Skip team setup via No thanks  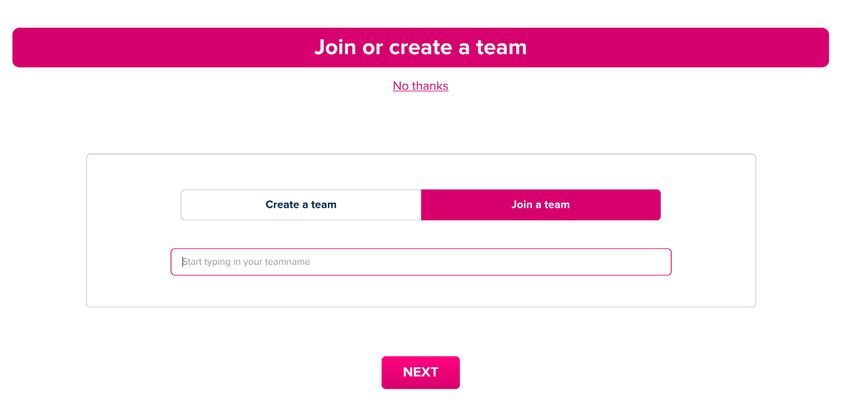point(420,86)
